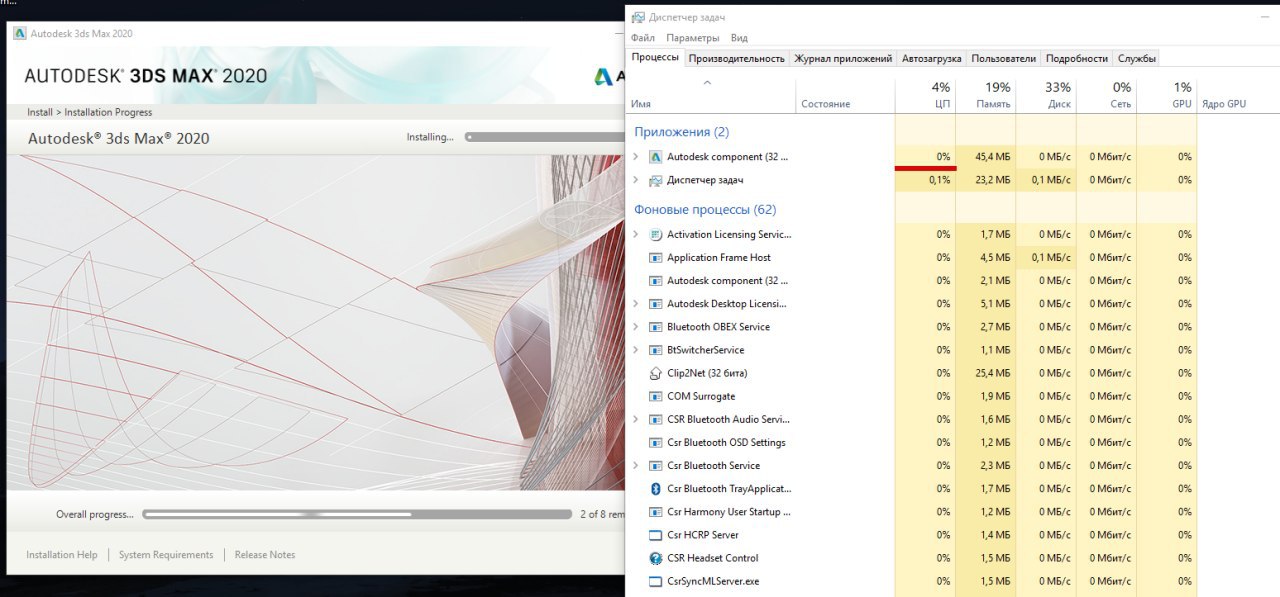Click the Overall progress bar

click(357, 514)
